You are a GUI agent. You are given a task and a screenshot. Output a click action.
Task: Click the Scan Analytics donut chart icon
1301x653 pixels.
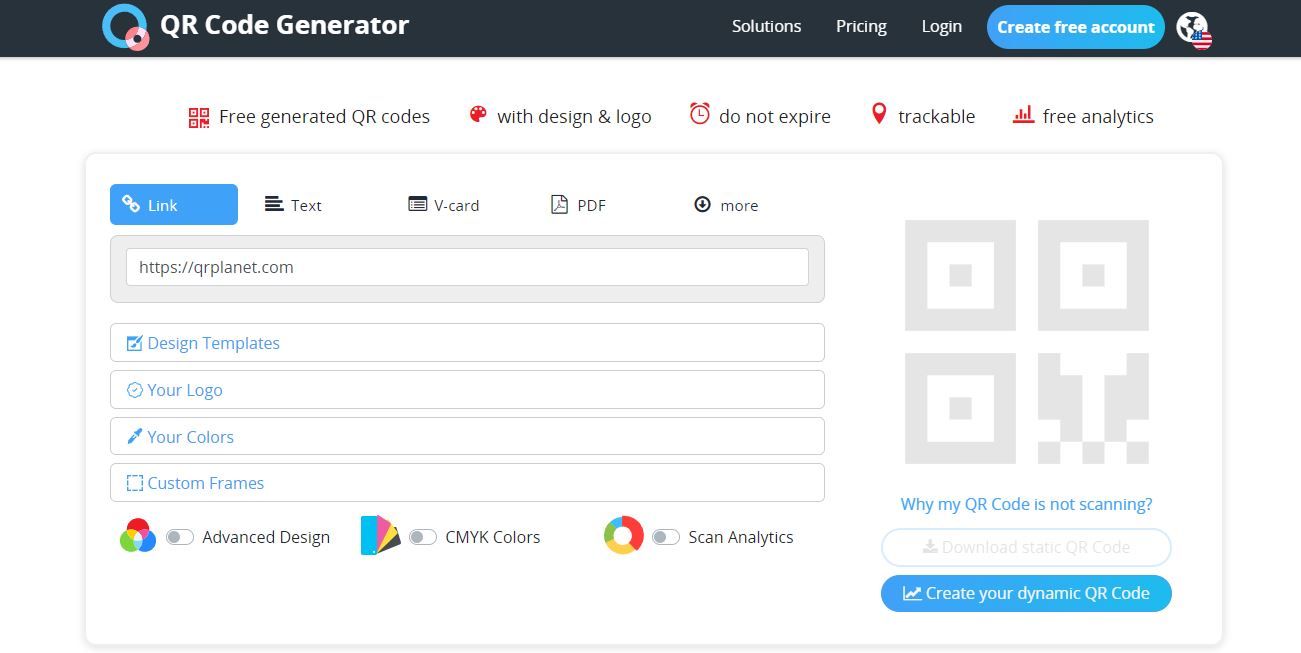point(623,537)
